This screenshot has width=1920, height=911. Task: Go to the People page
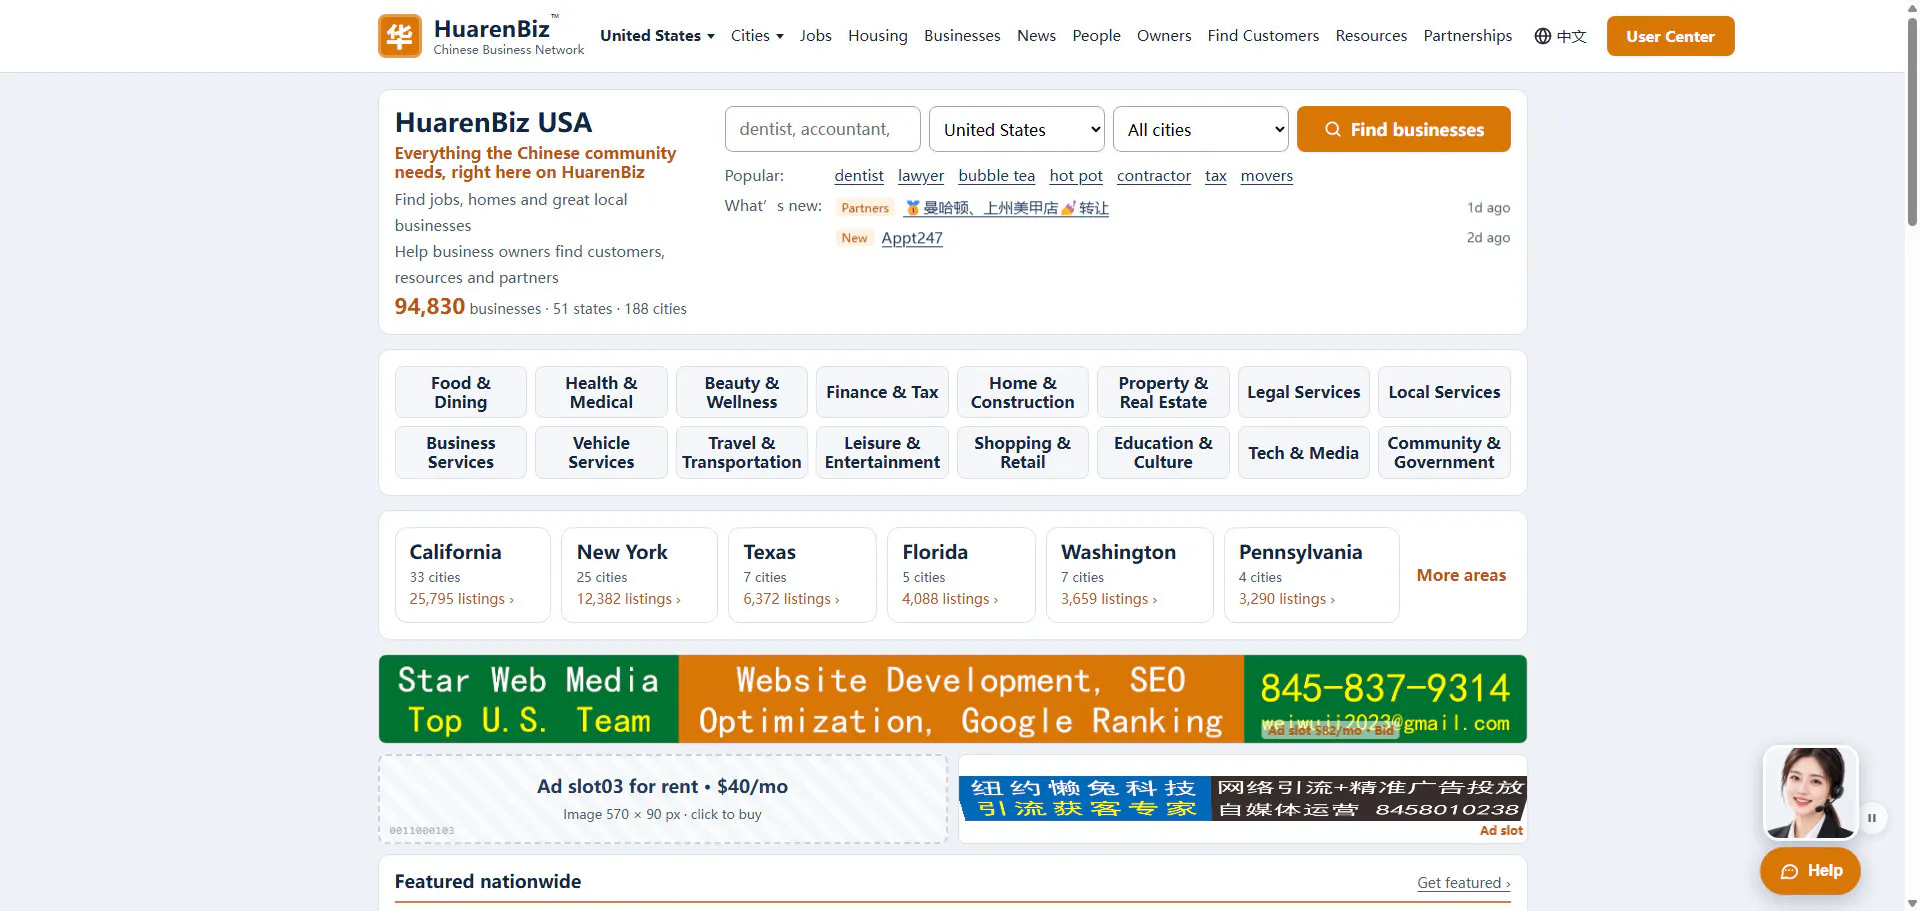(x=1096, y=36)
